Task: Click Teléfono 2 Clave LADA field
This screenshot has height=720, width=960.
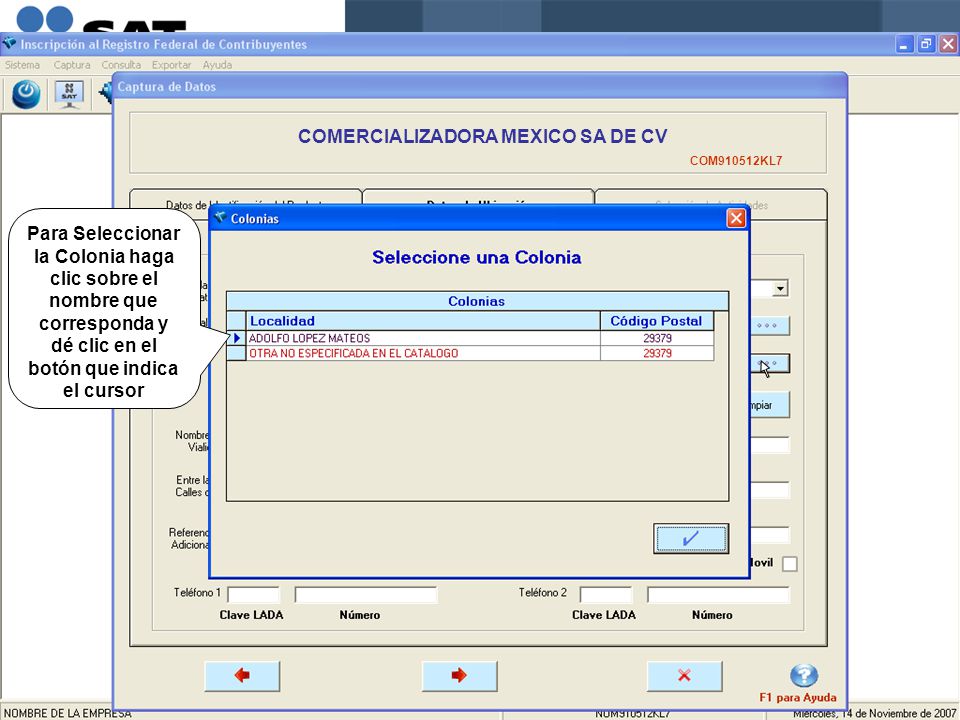Action: point(606,594)
